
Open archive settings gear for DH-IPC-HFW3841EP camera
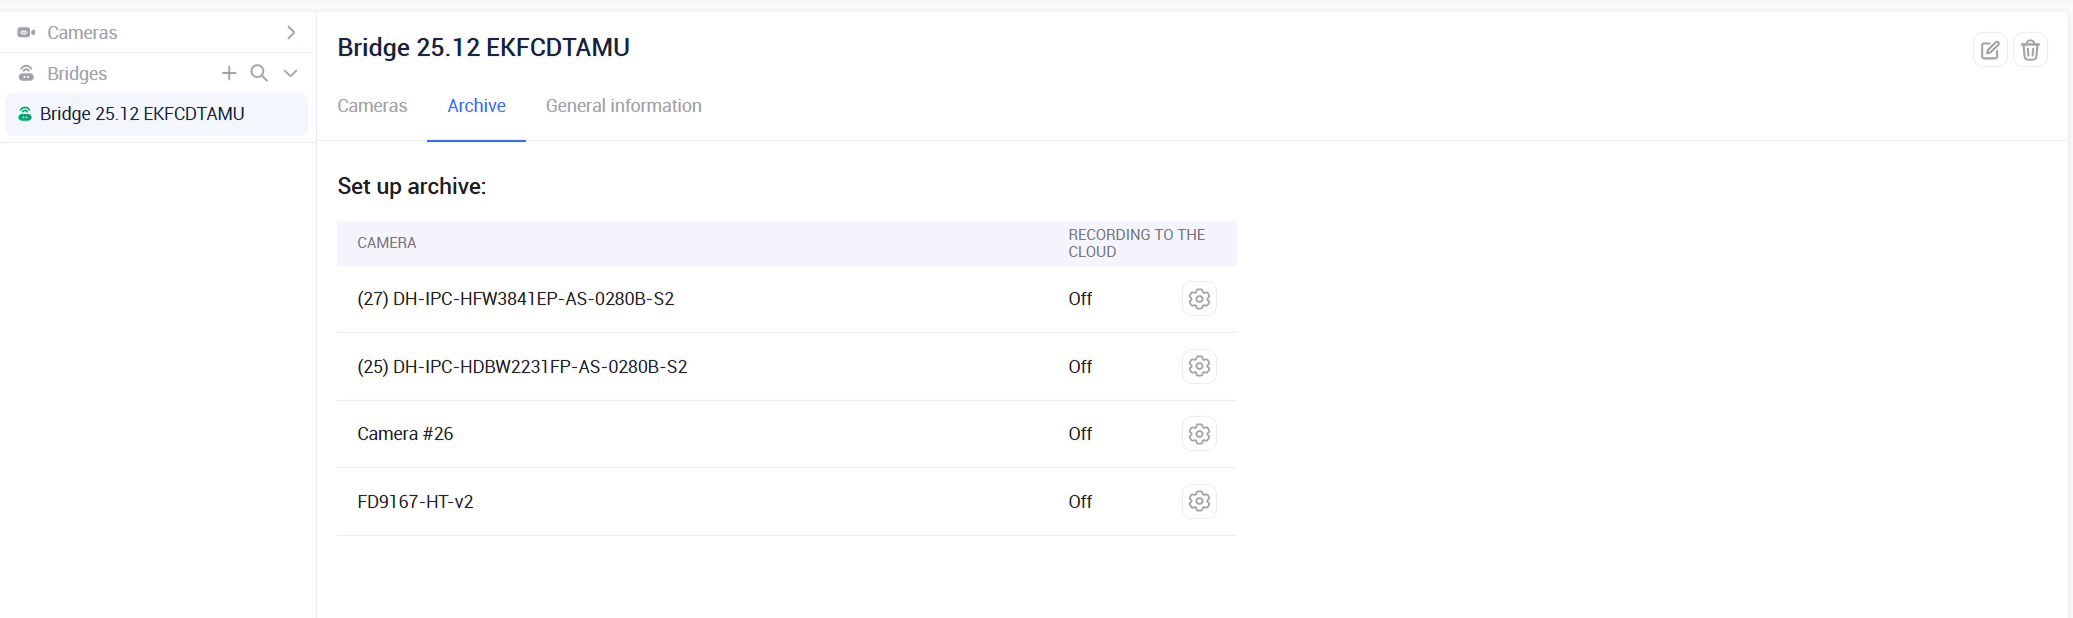point(1199,299)
